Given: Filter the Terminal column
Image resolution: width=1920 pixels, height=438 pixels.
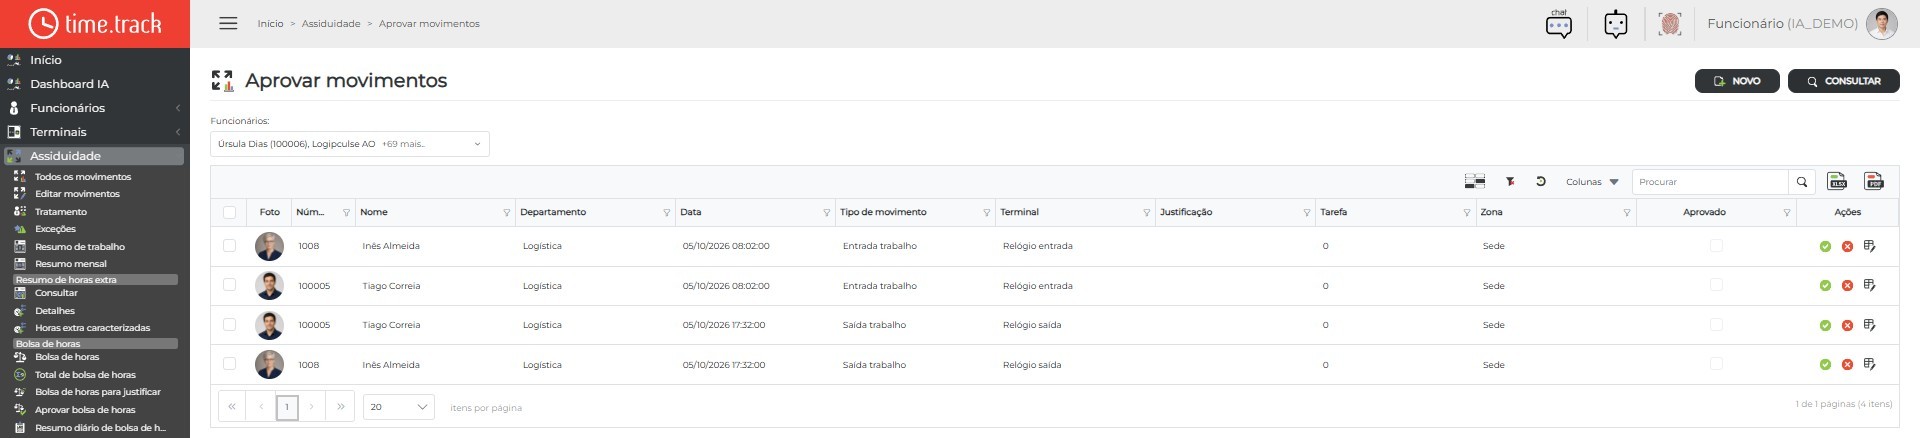Looking at the screenshot, I should [x=1146, y=213].
